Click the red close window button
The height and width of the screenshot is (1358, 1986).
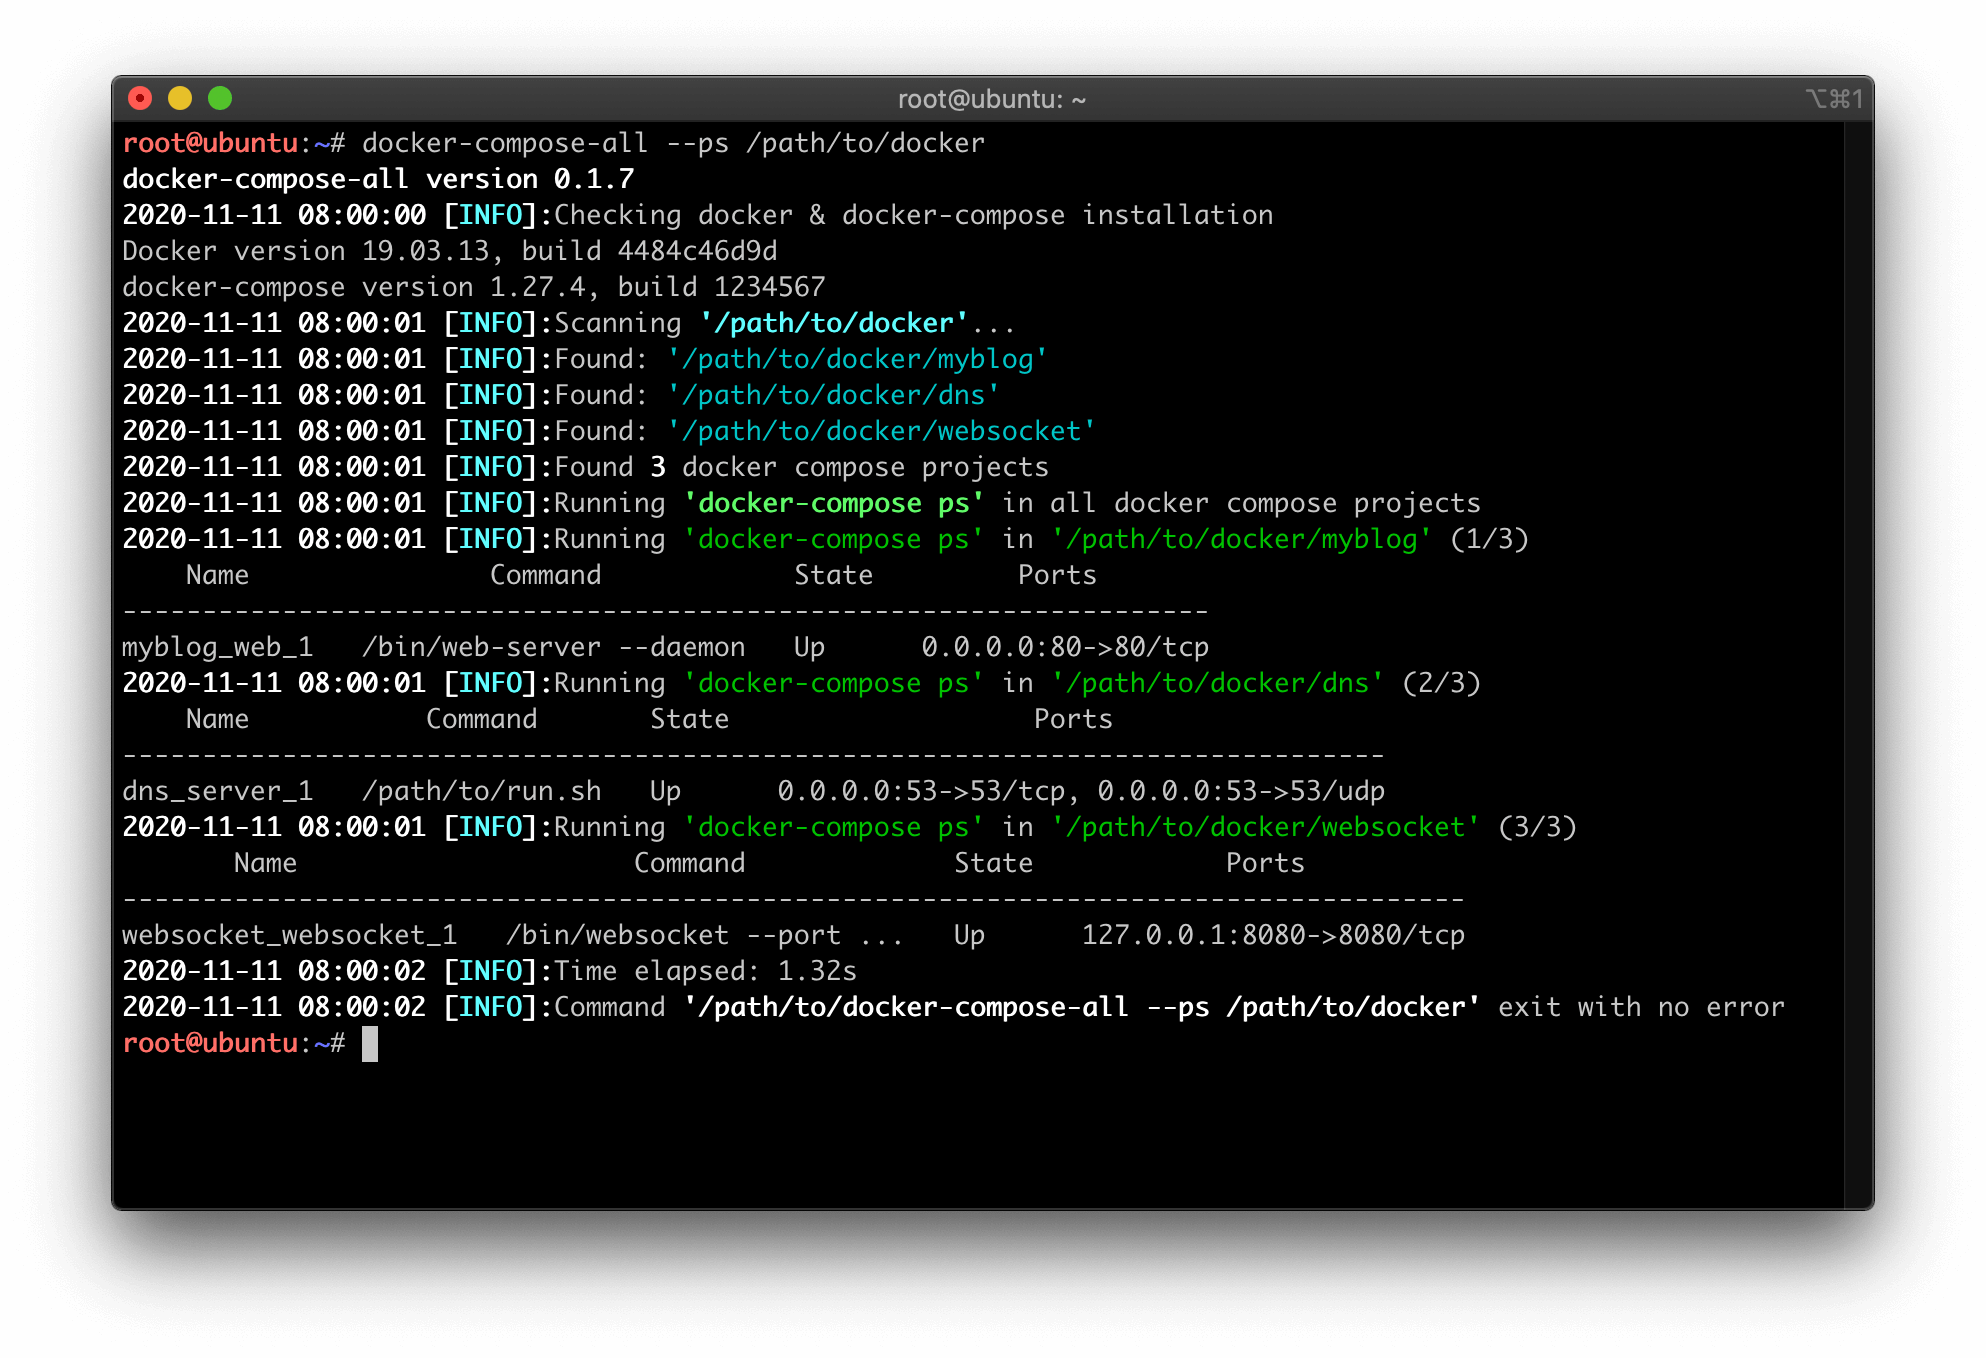click(x=140, y=98)
